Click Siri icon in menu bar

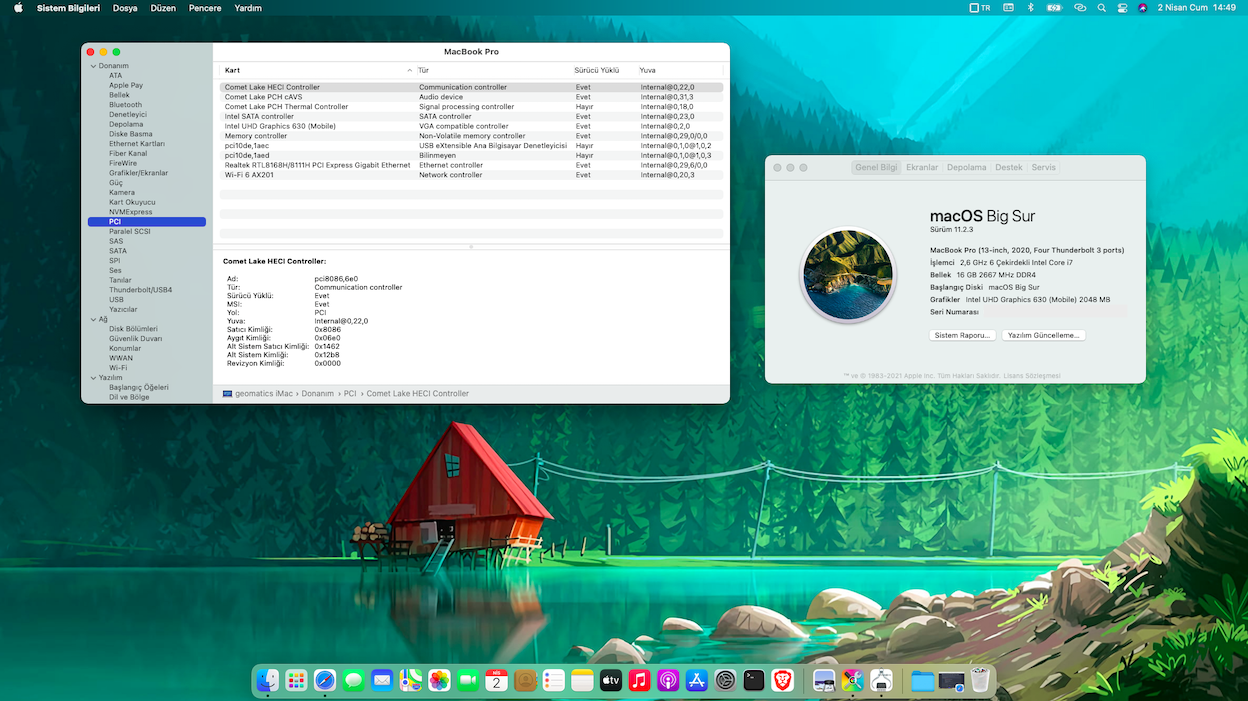(x=1143, y=7)
